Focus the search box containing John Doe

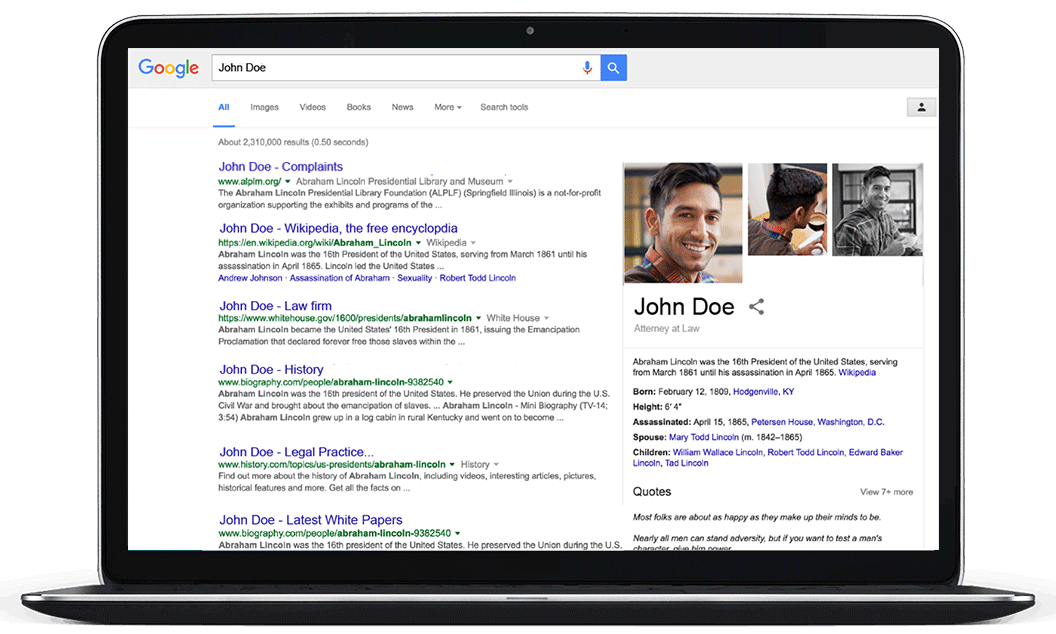coord(406,67)
